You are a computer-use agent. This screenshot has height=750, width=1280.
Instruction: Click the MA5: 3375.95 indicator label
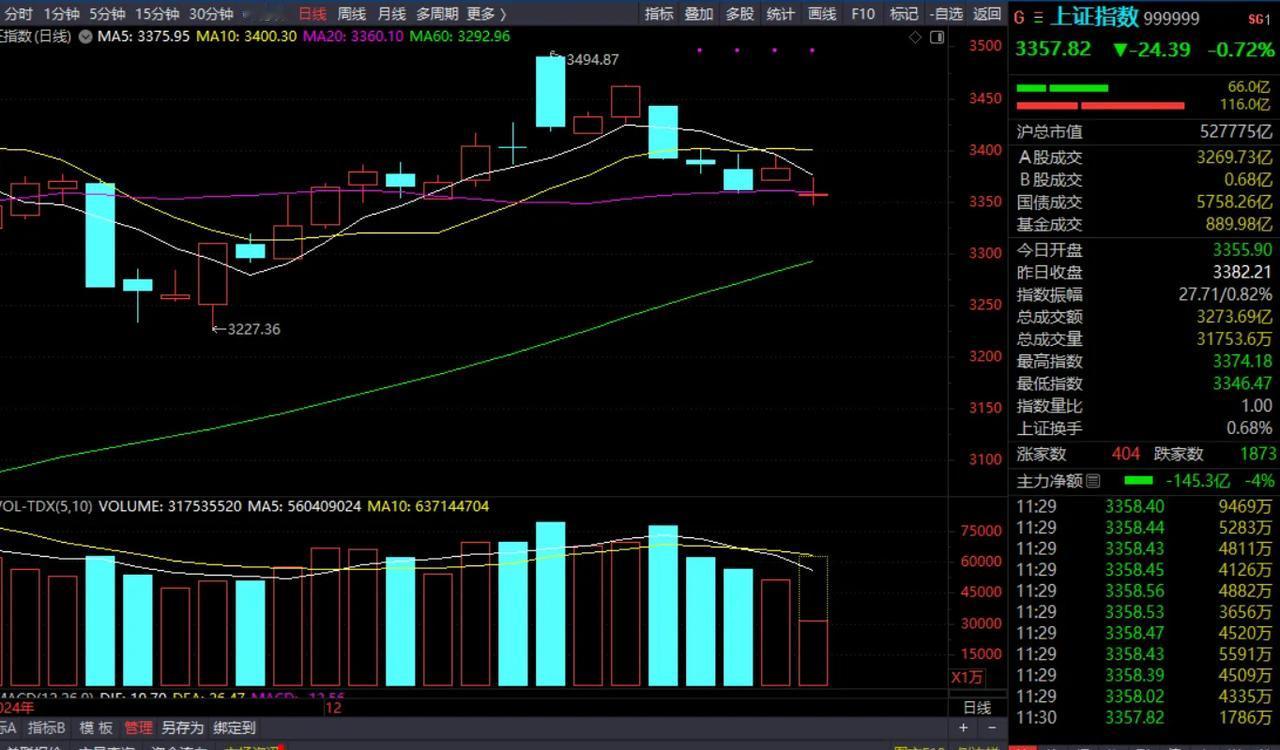(144, 36)
